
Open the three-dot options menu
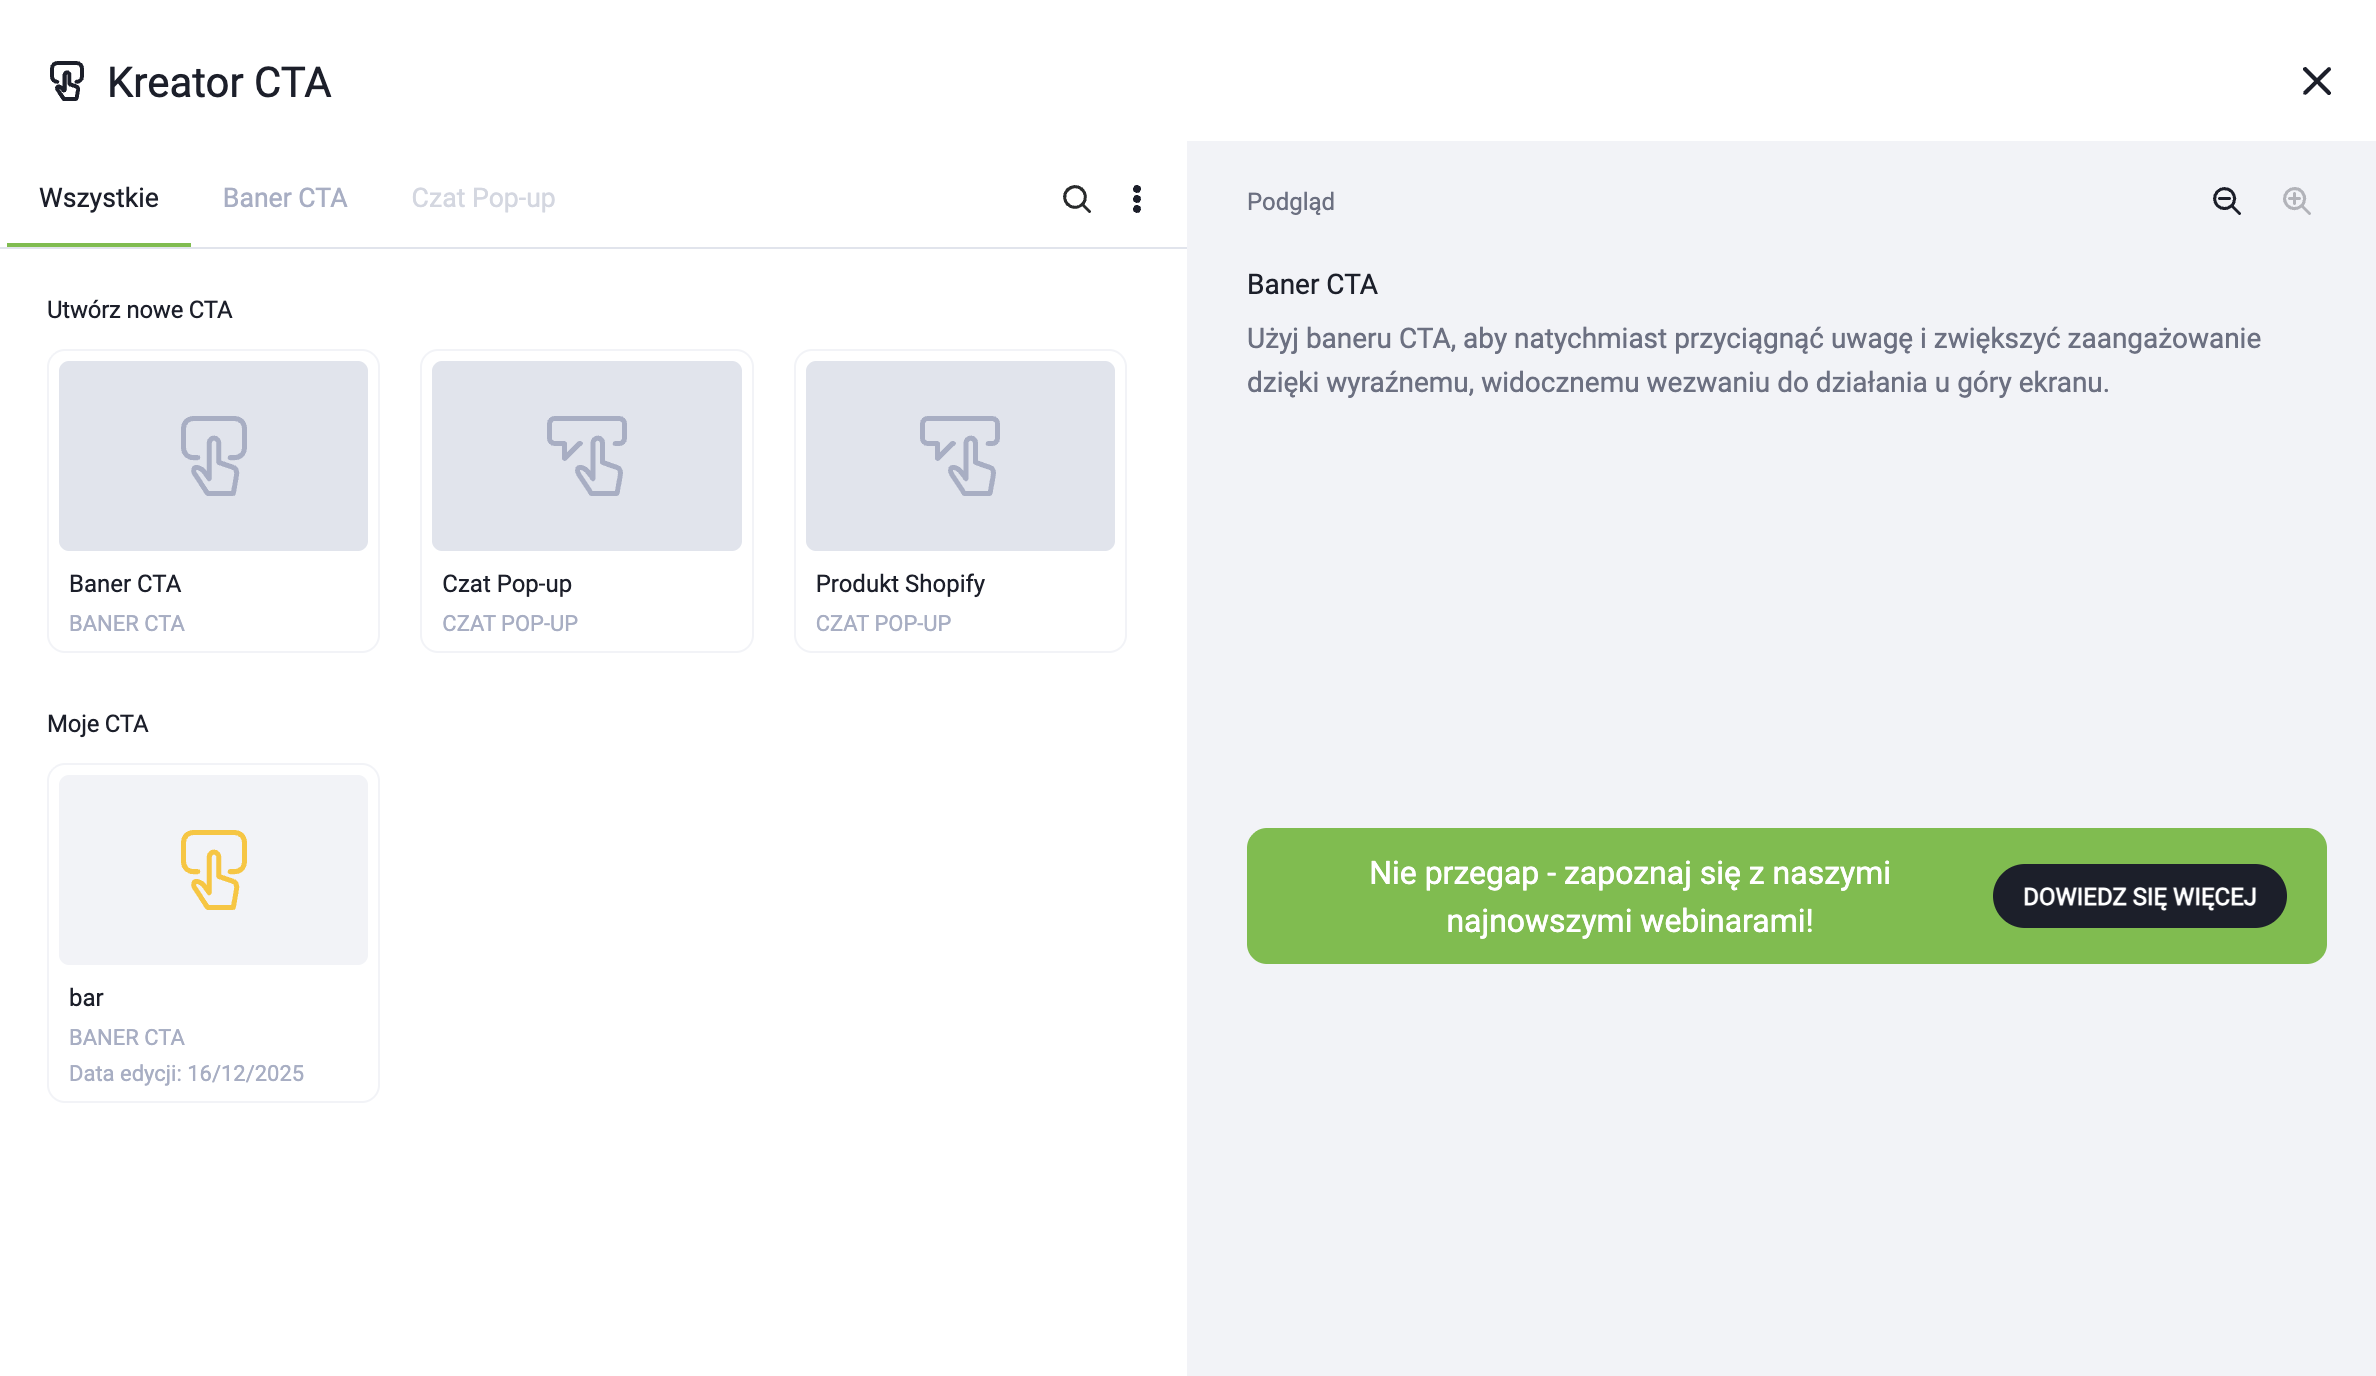pyautogui.click(x=1137, y=199)
